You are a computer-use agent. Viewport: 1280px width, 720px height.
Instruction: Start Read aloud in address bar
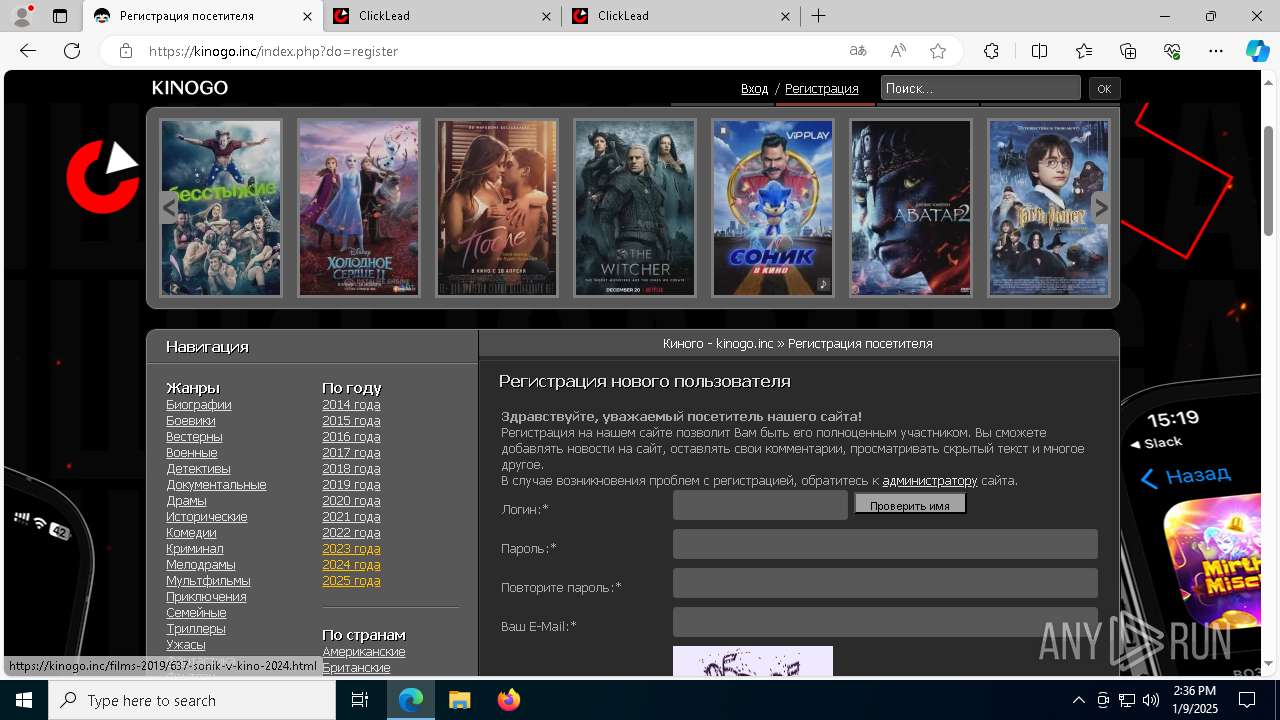[898, 51]
